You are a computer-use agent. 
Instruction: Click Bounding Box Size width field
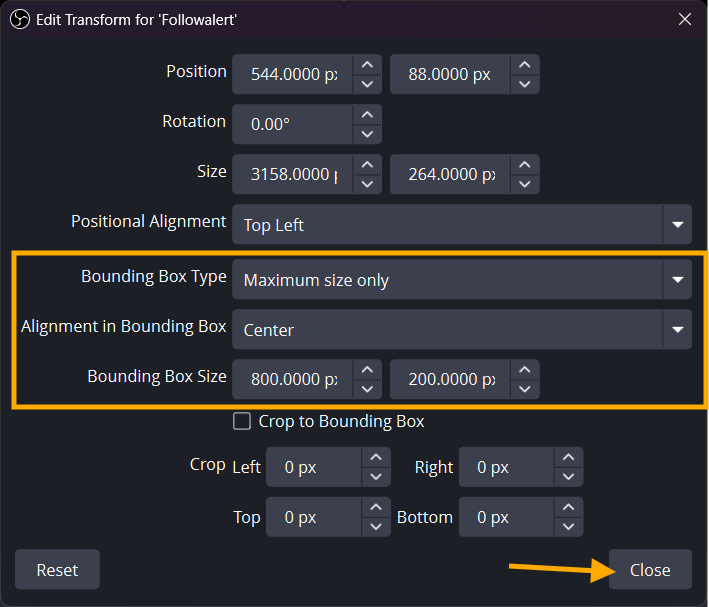click(292, 379)
